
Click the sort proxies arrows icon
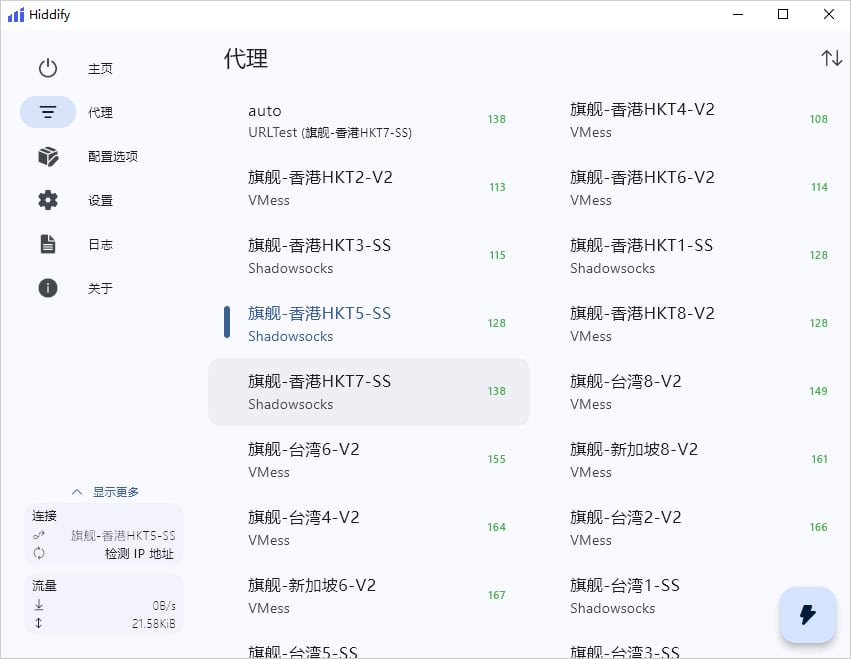(831, 58)
